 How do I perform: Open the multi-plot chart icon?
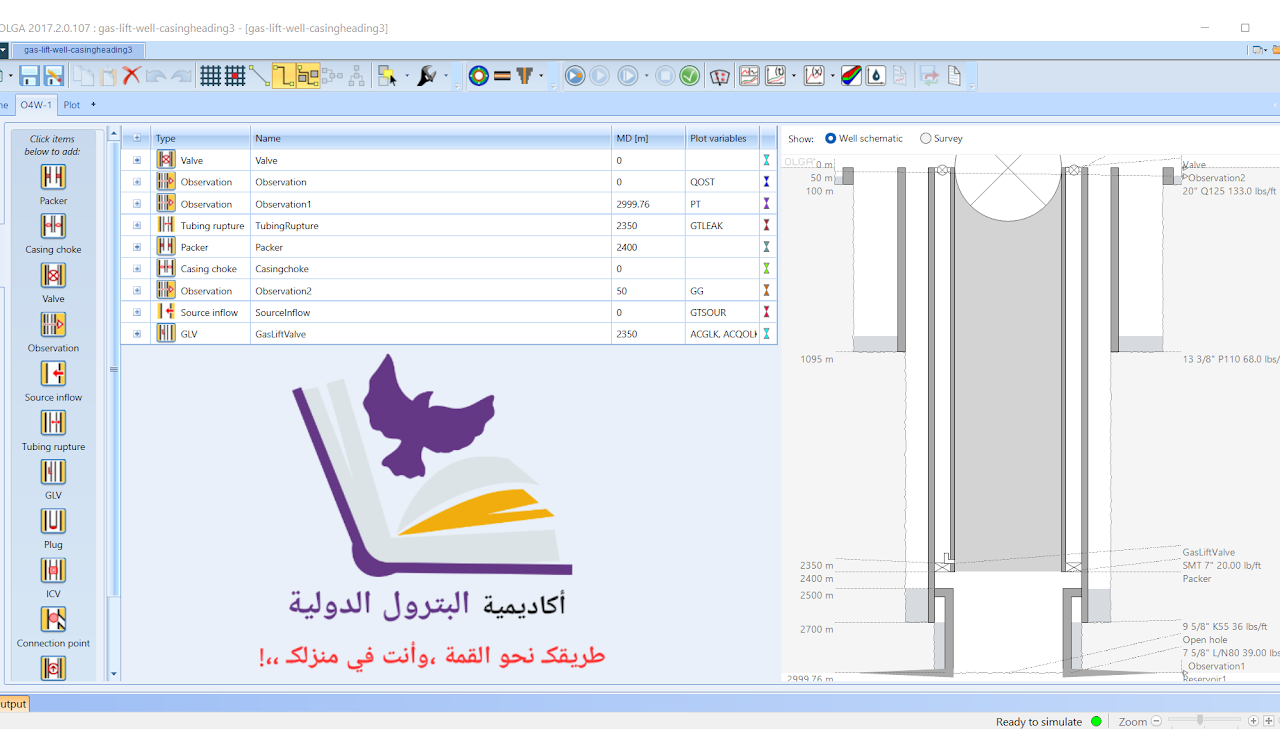coord(749,76)
